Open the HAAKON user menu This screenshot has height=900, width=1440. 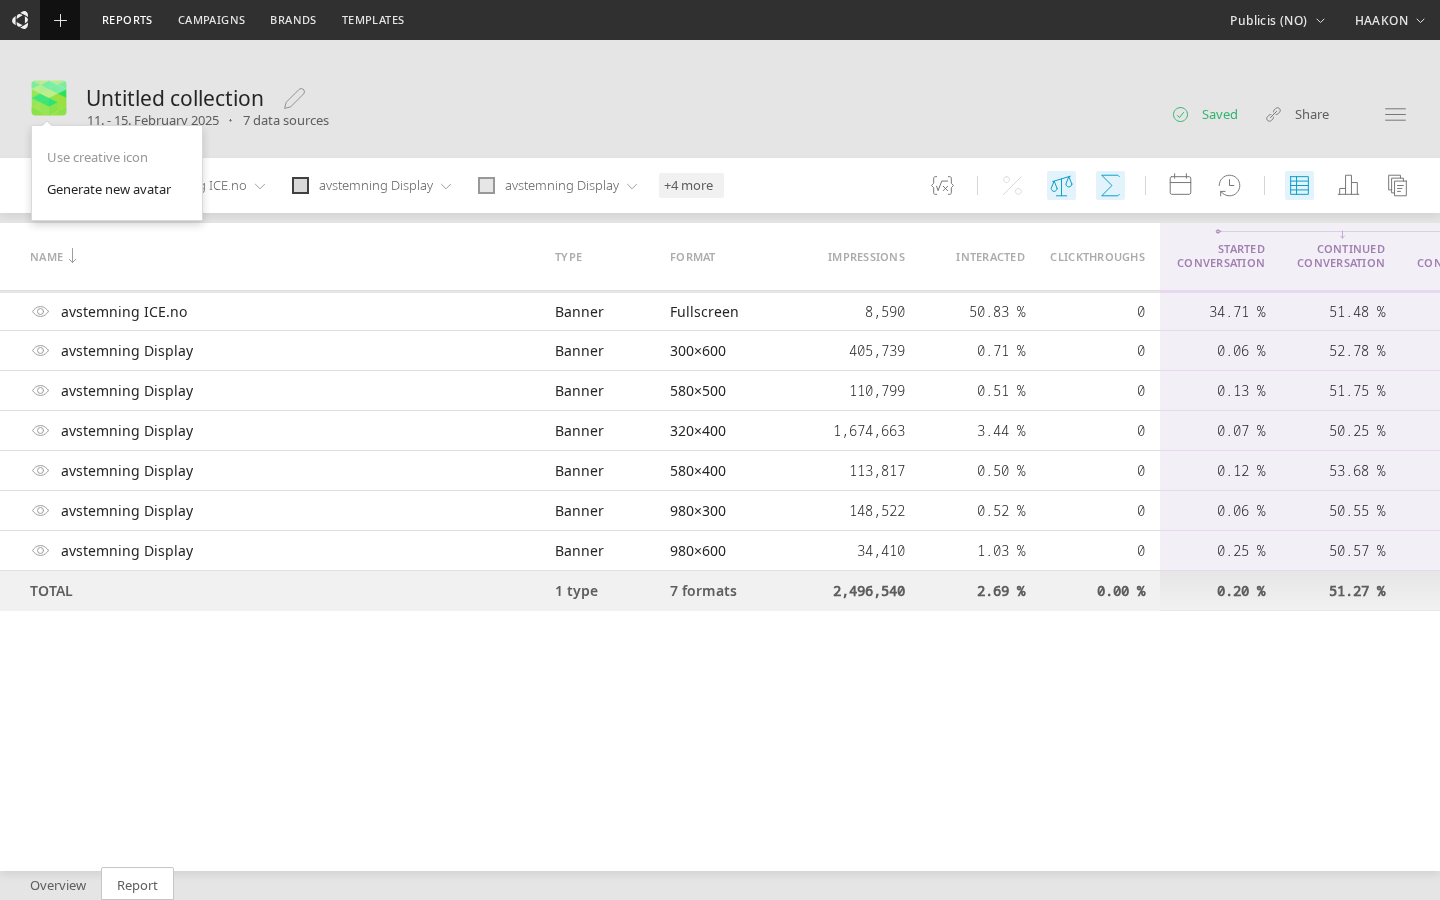[1389, 20]
